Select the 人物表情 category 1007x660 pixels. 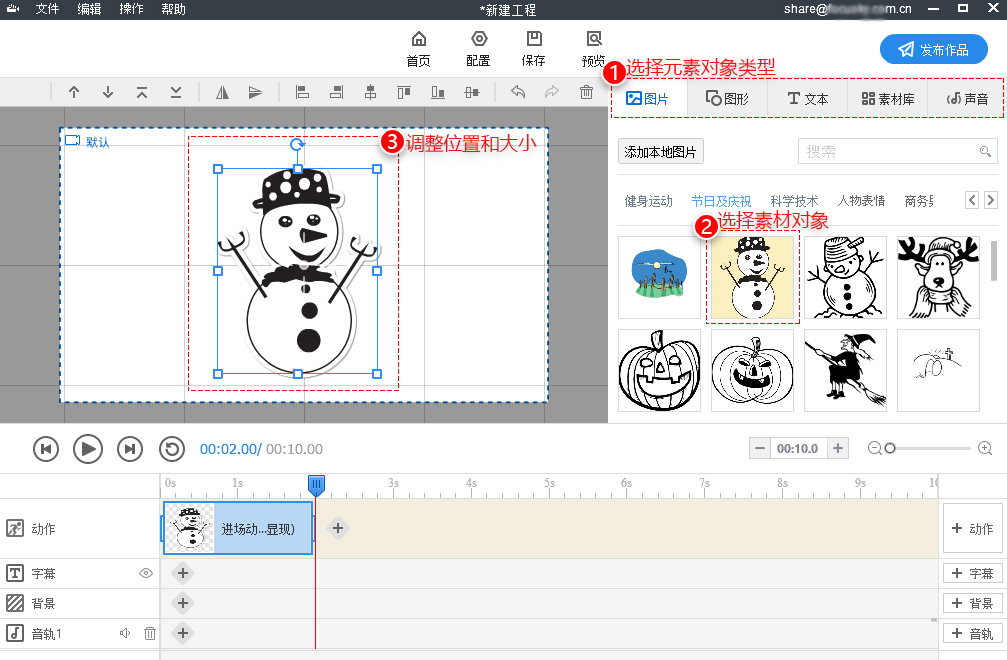click(x=861, y=201)
